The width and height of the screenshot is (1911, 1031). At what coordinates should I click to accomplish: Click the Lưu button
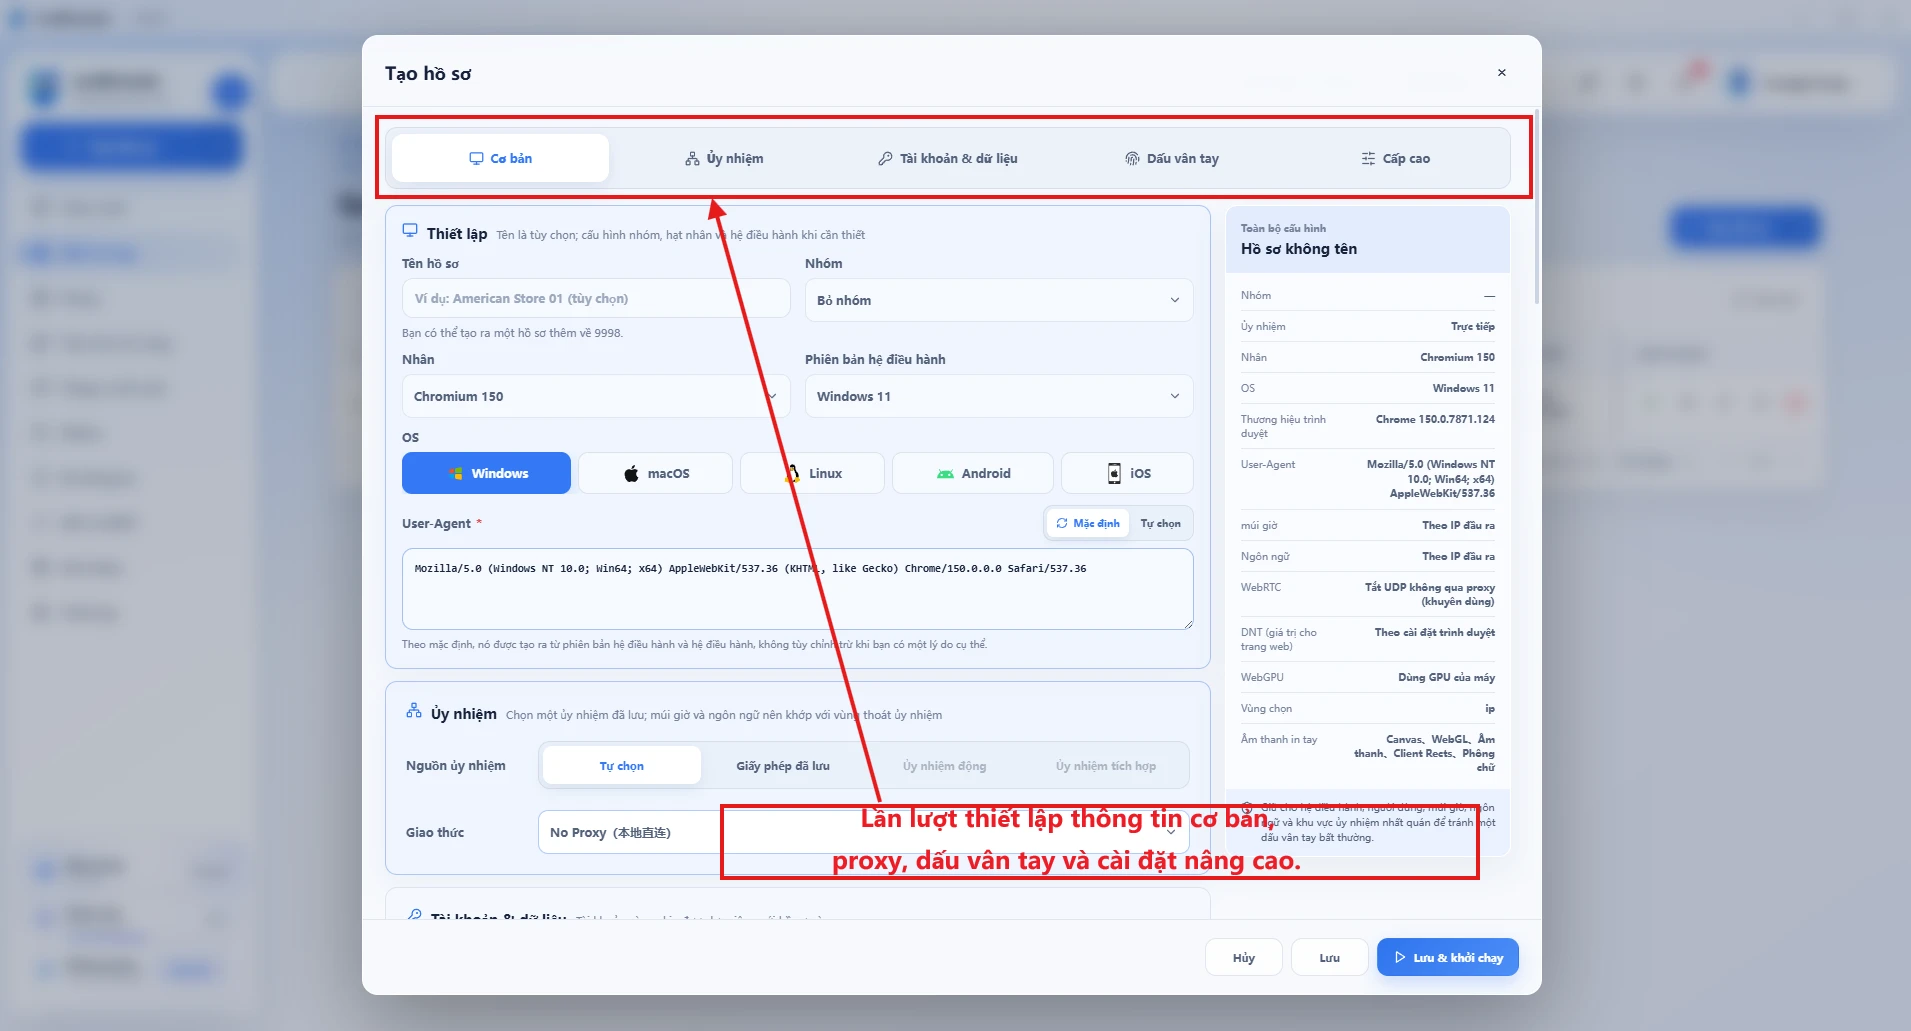1329,957
